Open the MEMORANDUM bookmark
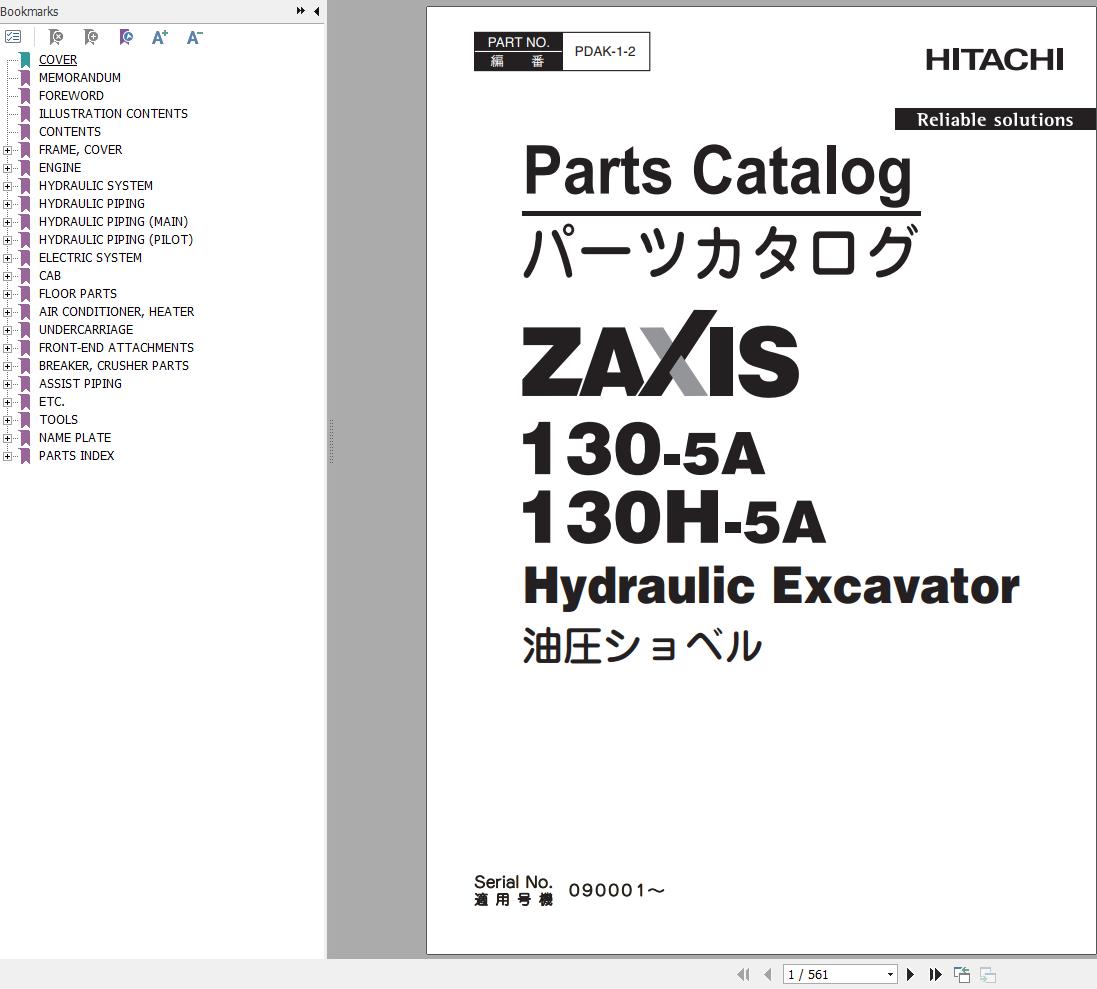Screen dimensions: 1097x989 click(80, 78)
